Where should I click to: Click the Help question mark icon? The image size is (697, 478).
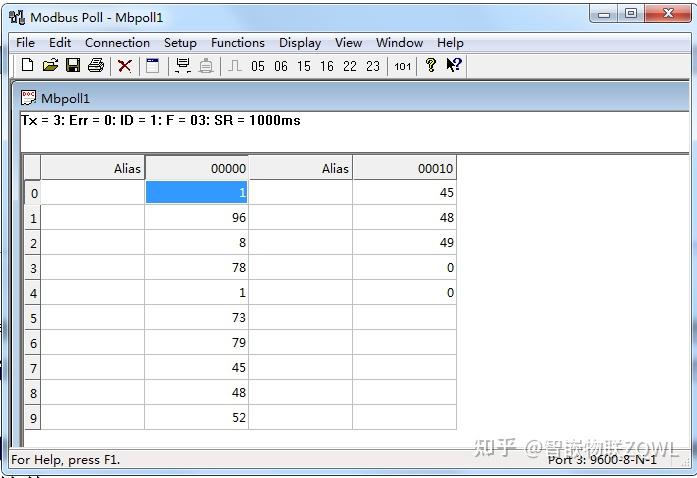coord(430,65)
